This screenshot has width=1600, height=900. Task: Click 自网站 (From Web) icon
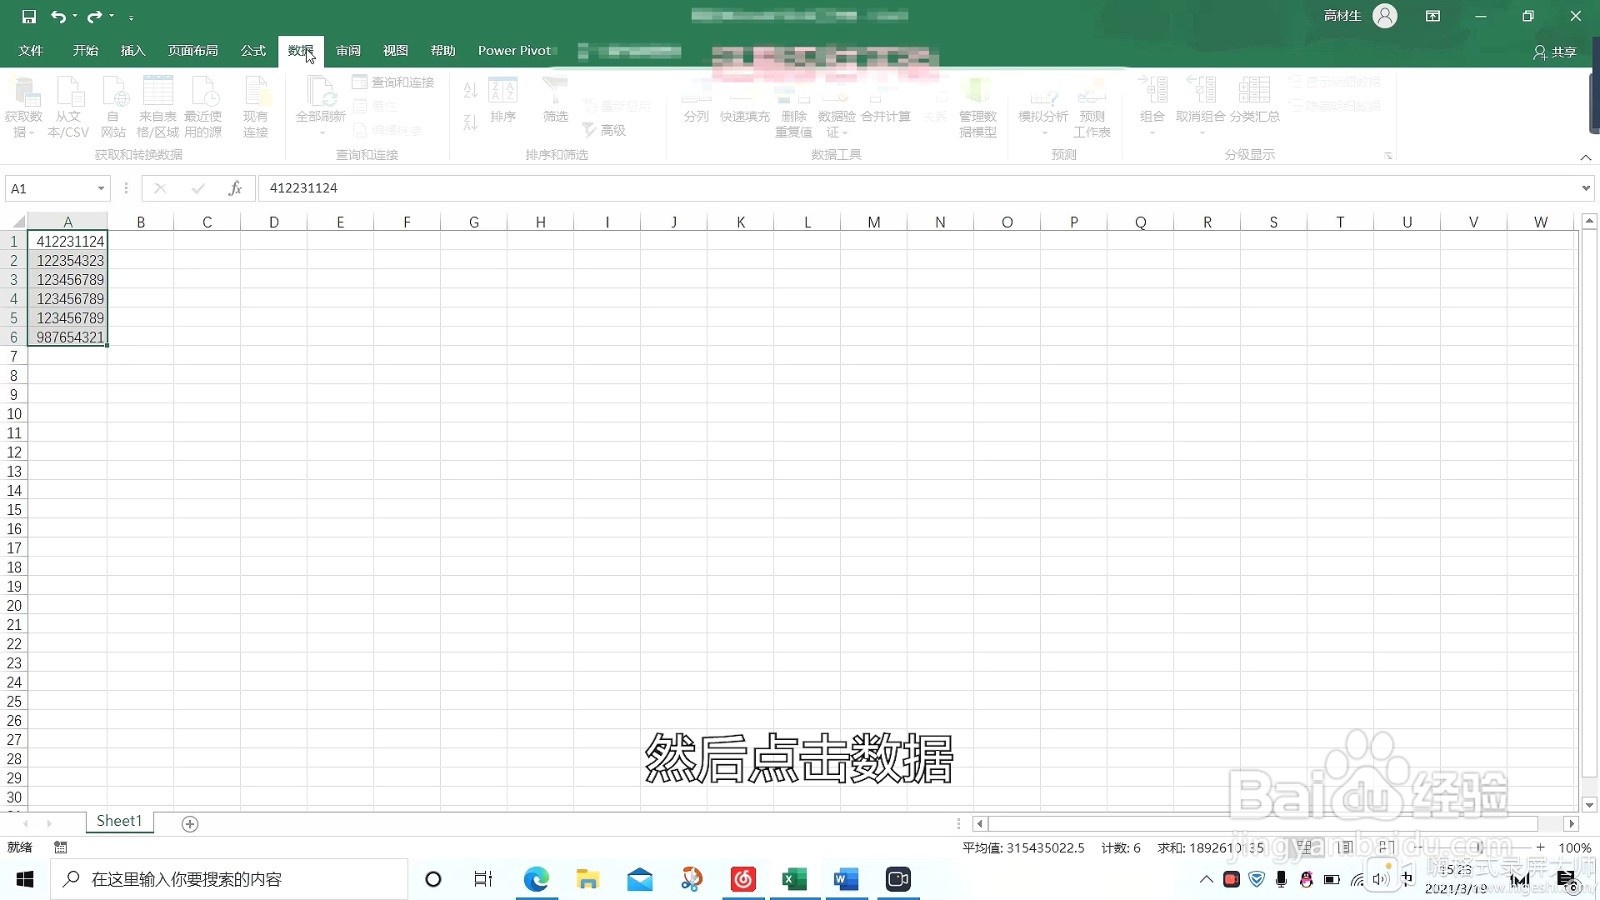pyautogui.click(x=113, y=107)
